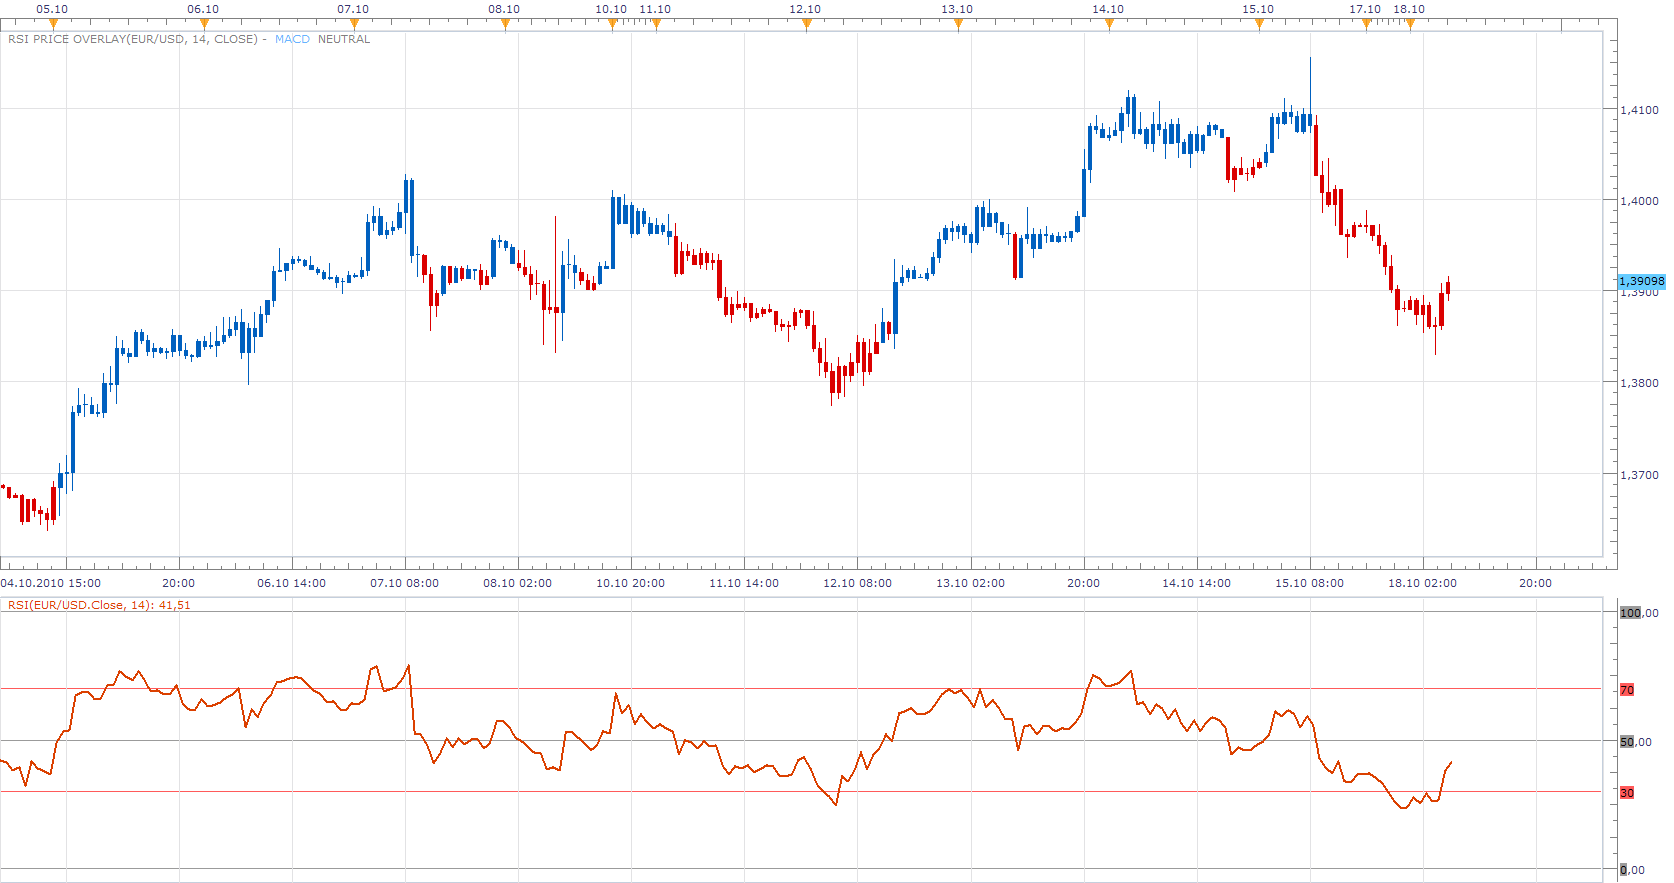Click the 17.10 orange day marker
Viewport: 1674px width, 883px height.
pos(1366,24)
